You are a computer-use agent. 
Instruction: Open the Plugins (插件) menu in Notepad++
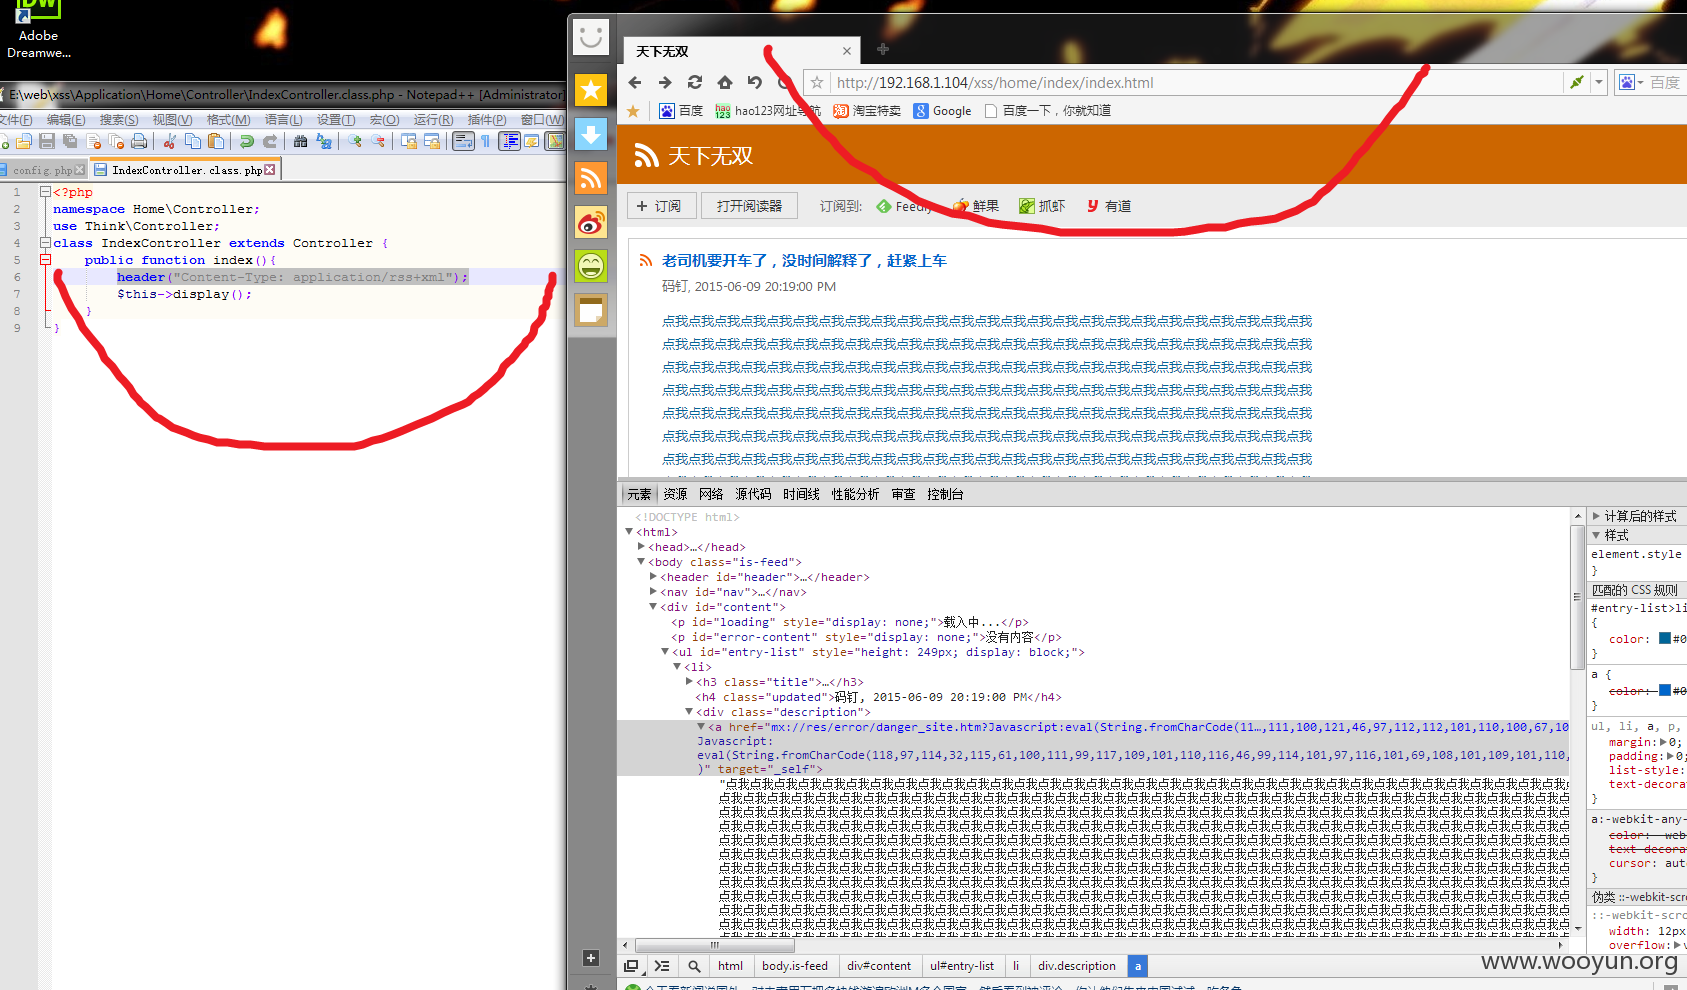click(x=487, y=120)
